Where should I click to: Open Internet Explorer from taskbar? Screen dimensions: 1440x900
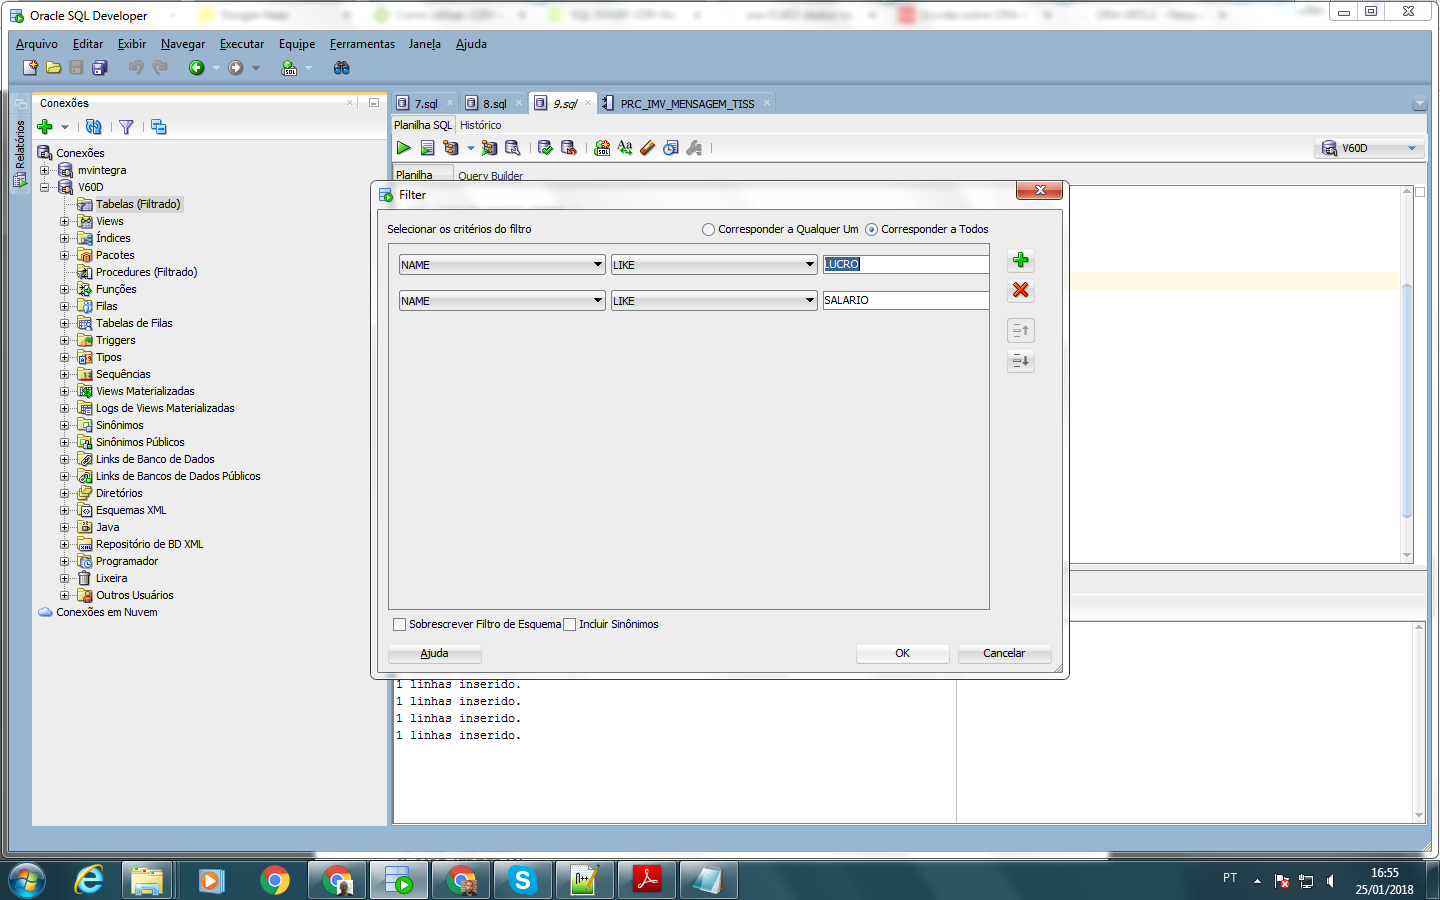pyautogui.click(x=89, y=880)
